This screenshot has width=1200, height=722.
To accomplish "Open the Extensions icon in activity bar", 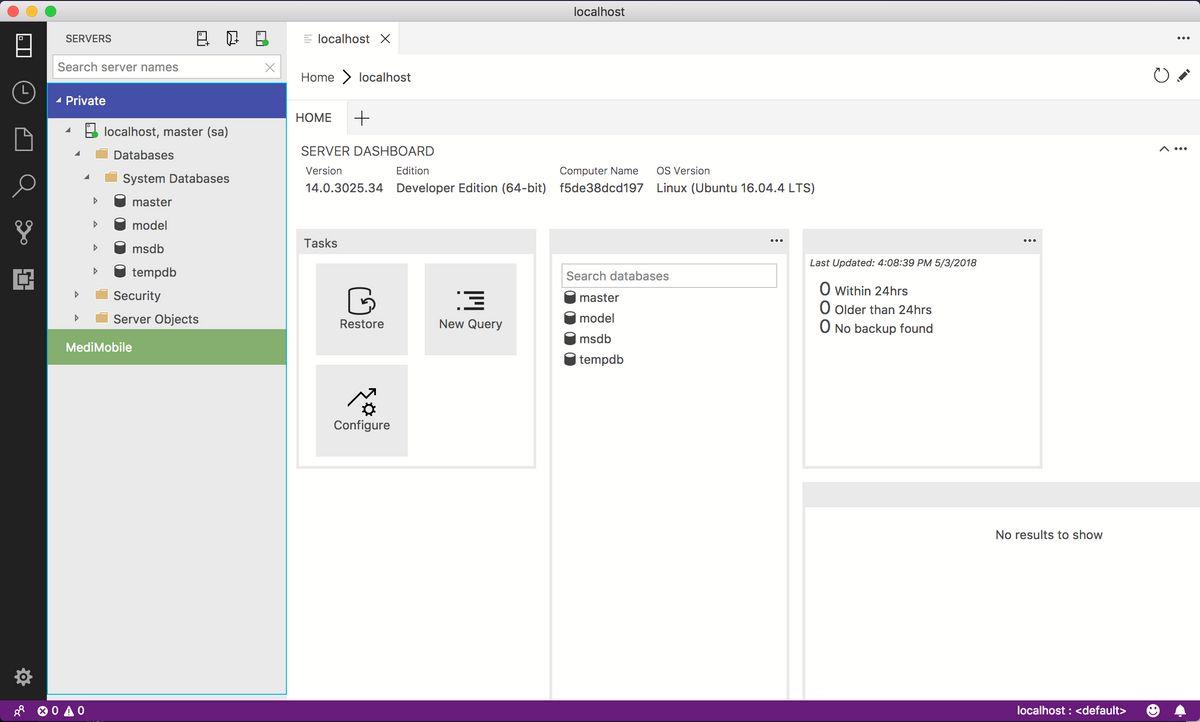I will click(24, 279).
